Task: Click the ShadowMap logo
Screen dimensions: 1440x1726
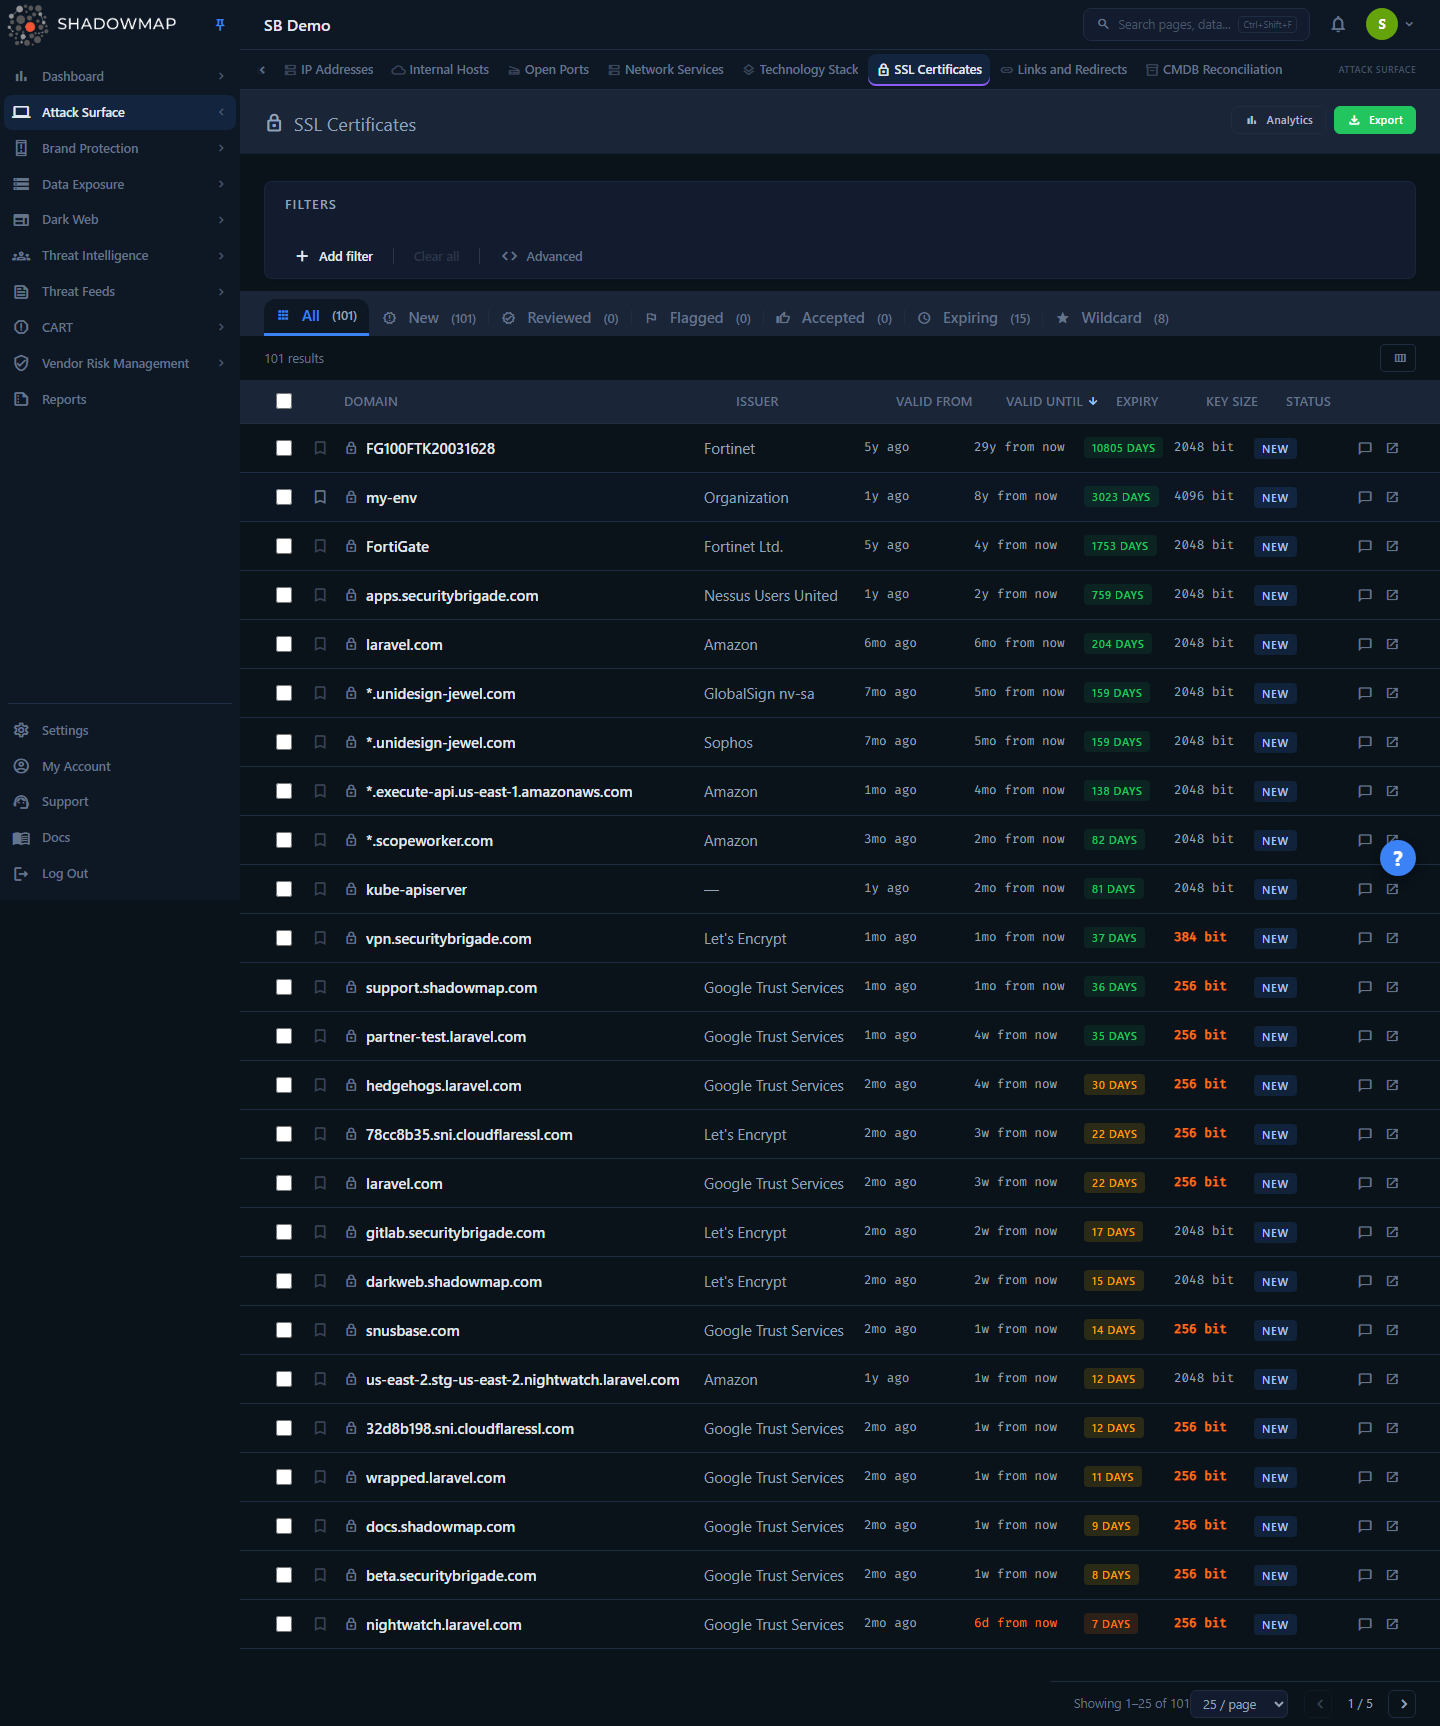Action: pos(92,25)
